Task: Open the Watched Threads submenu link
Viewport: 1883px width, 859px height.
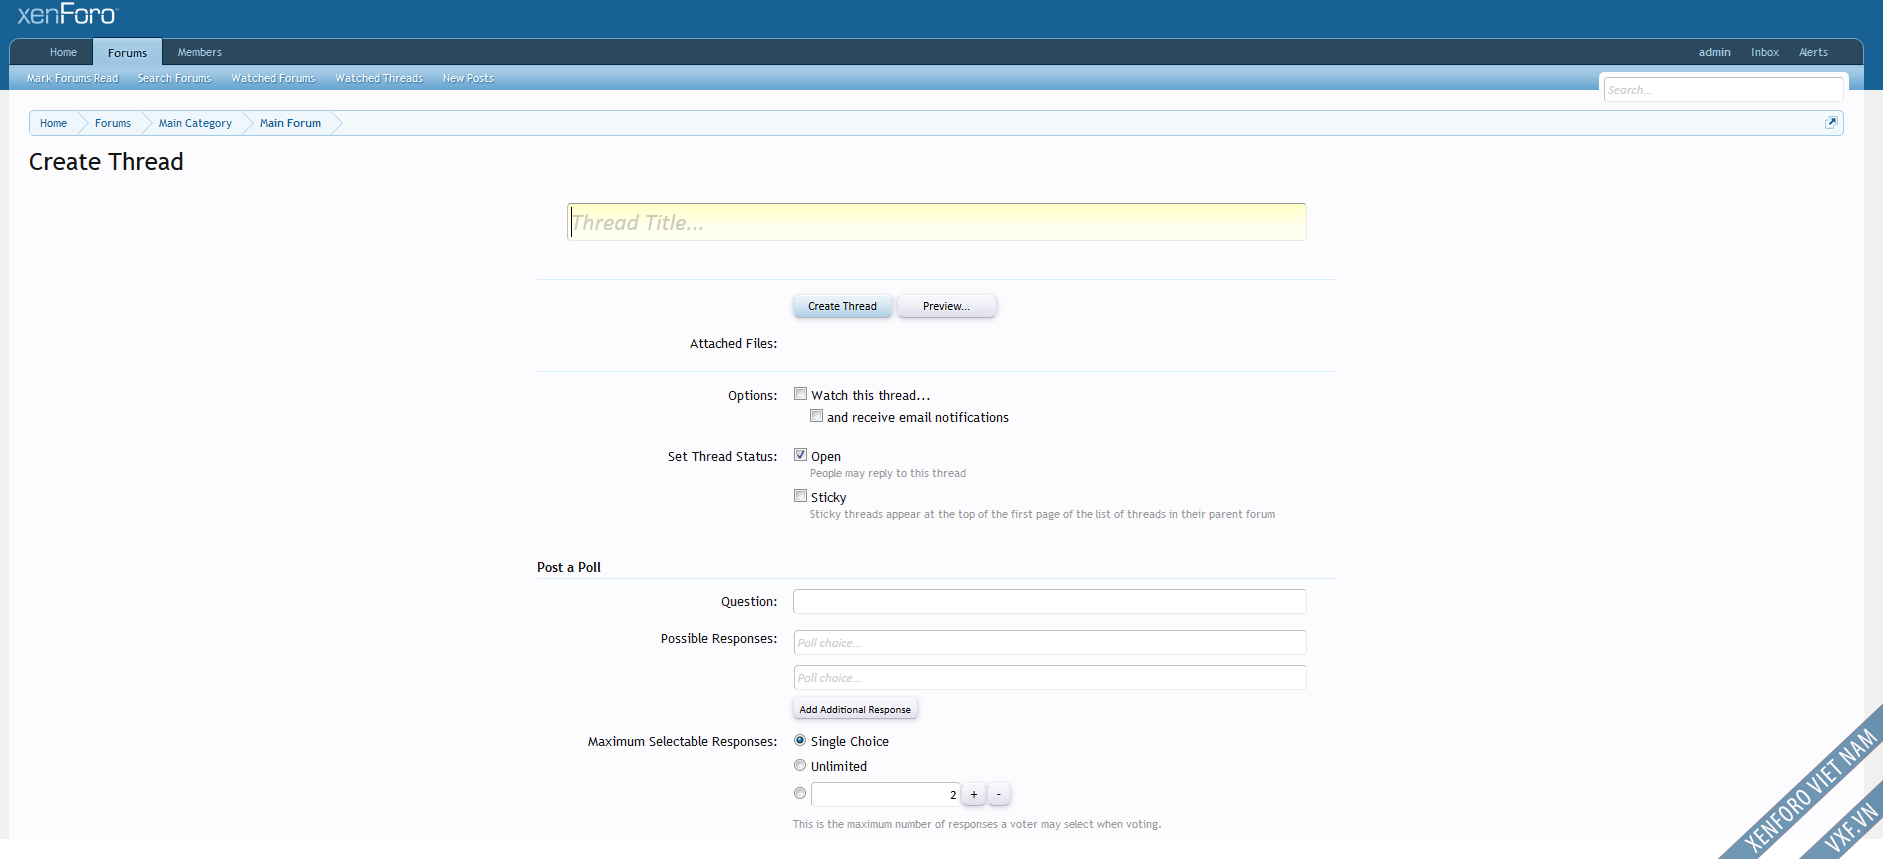Action: (x=378, y=78)
